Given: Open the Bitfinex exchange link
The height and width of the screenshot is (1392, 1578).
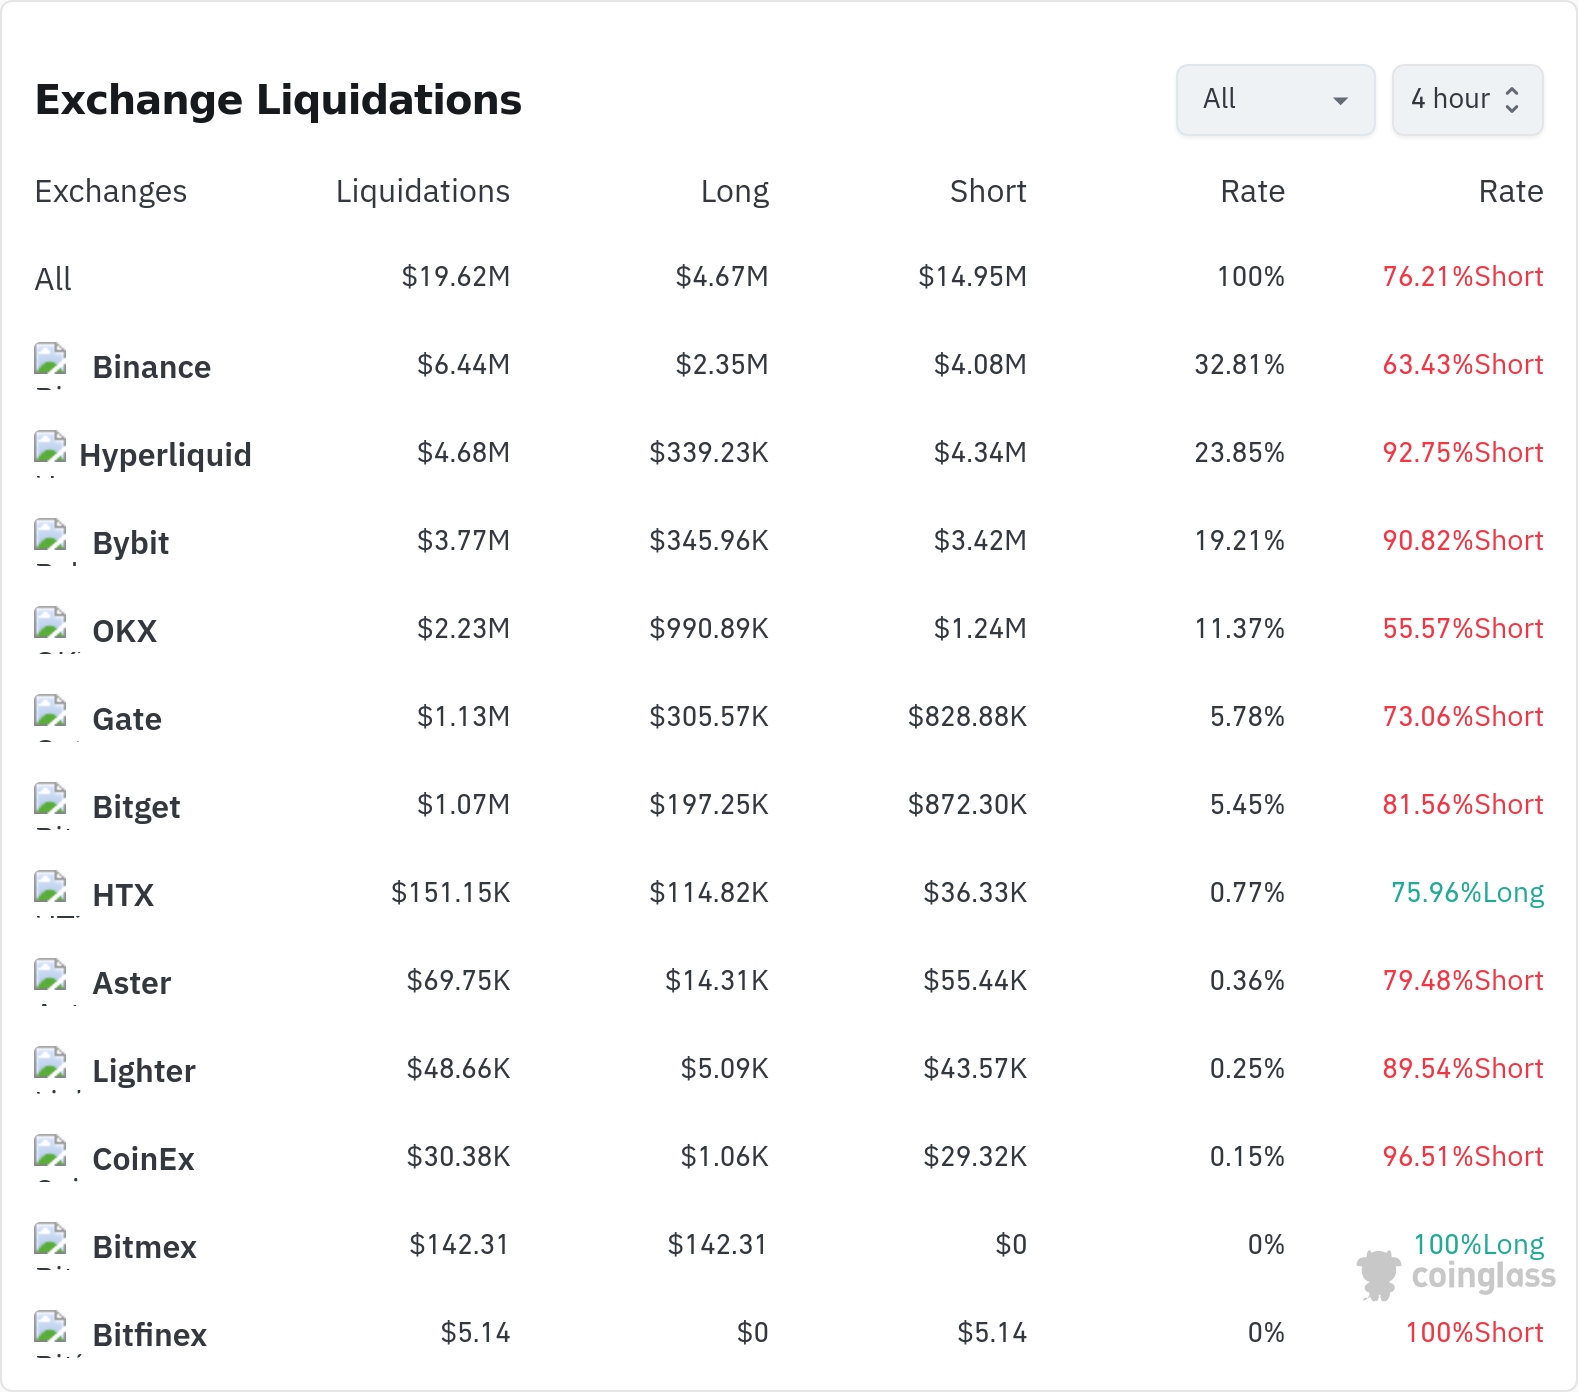Looking at the screenshot, I should coord(149,1335).
